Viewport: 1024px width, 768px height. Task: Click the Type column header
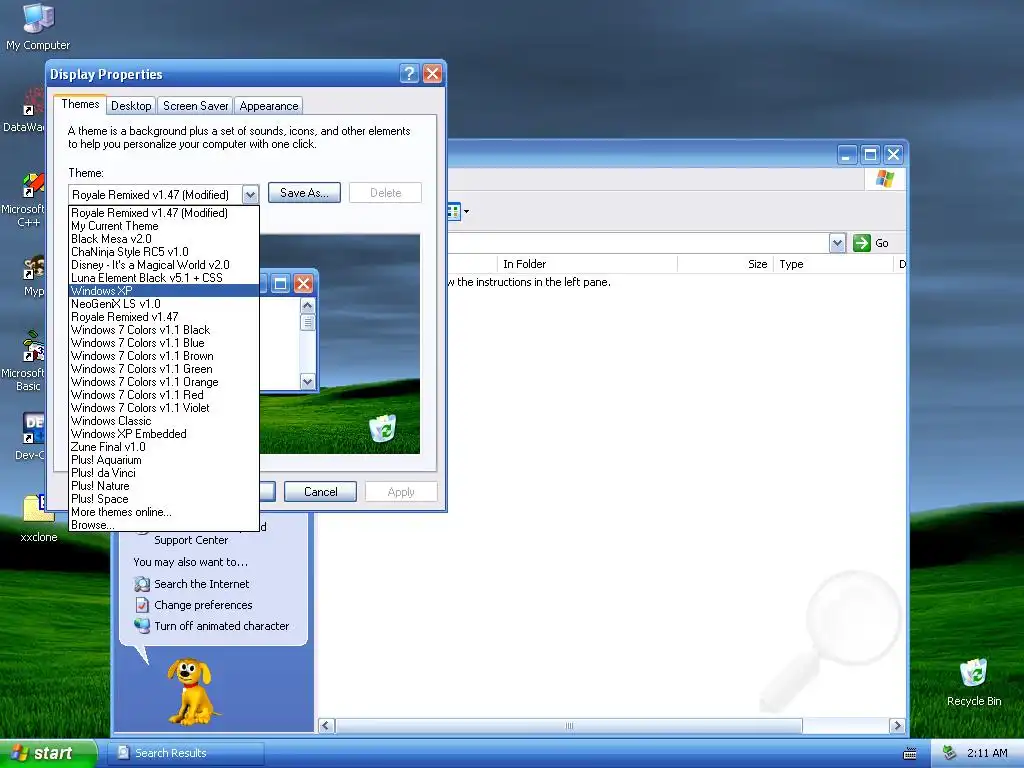click(833, 264)
